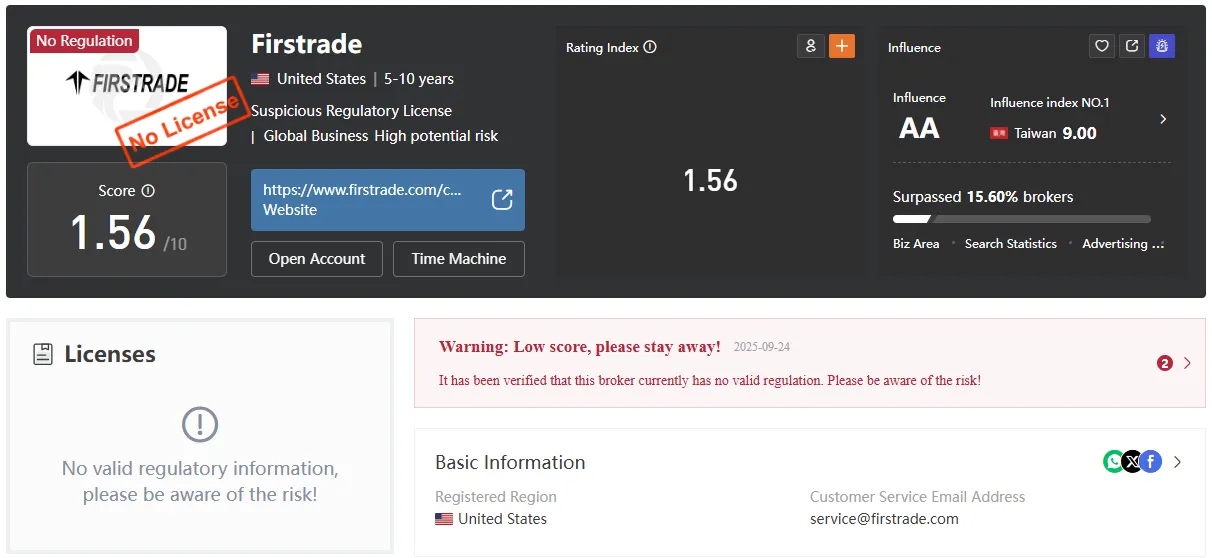1212x558 pixels.
Task: Expand the Influence index chevron arrow
Action: coord(1163,119)
